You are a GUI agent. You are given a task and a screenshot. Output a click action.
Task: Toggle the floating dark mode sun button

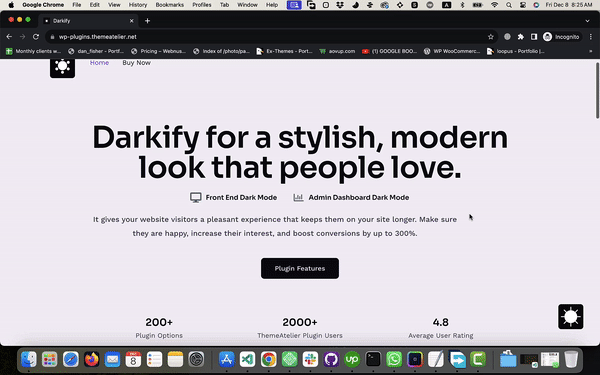click(x=571, y=316)
